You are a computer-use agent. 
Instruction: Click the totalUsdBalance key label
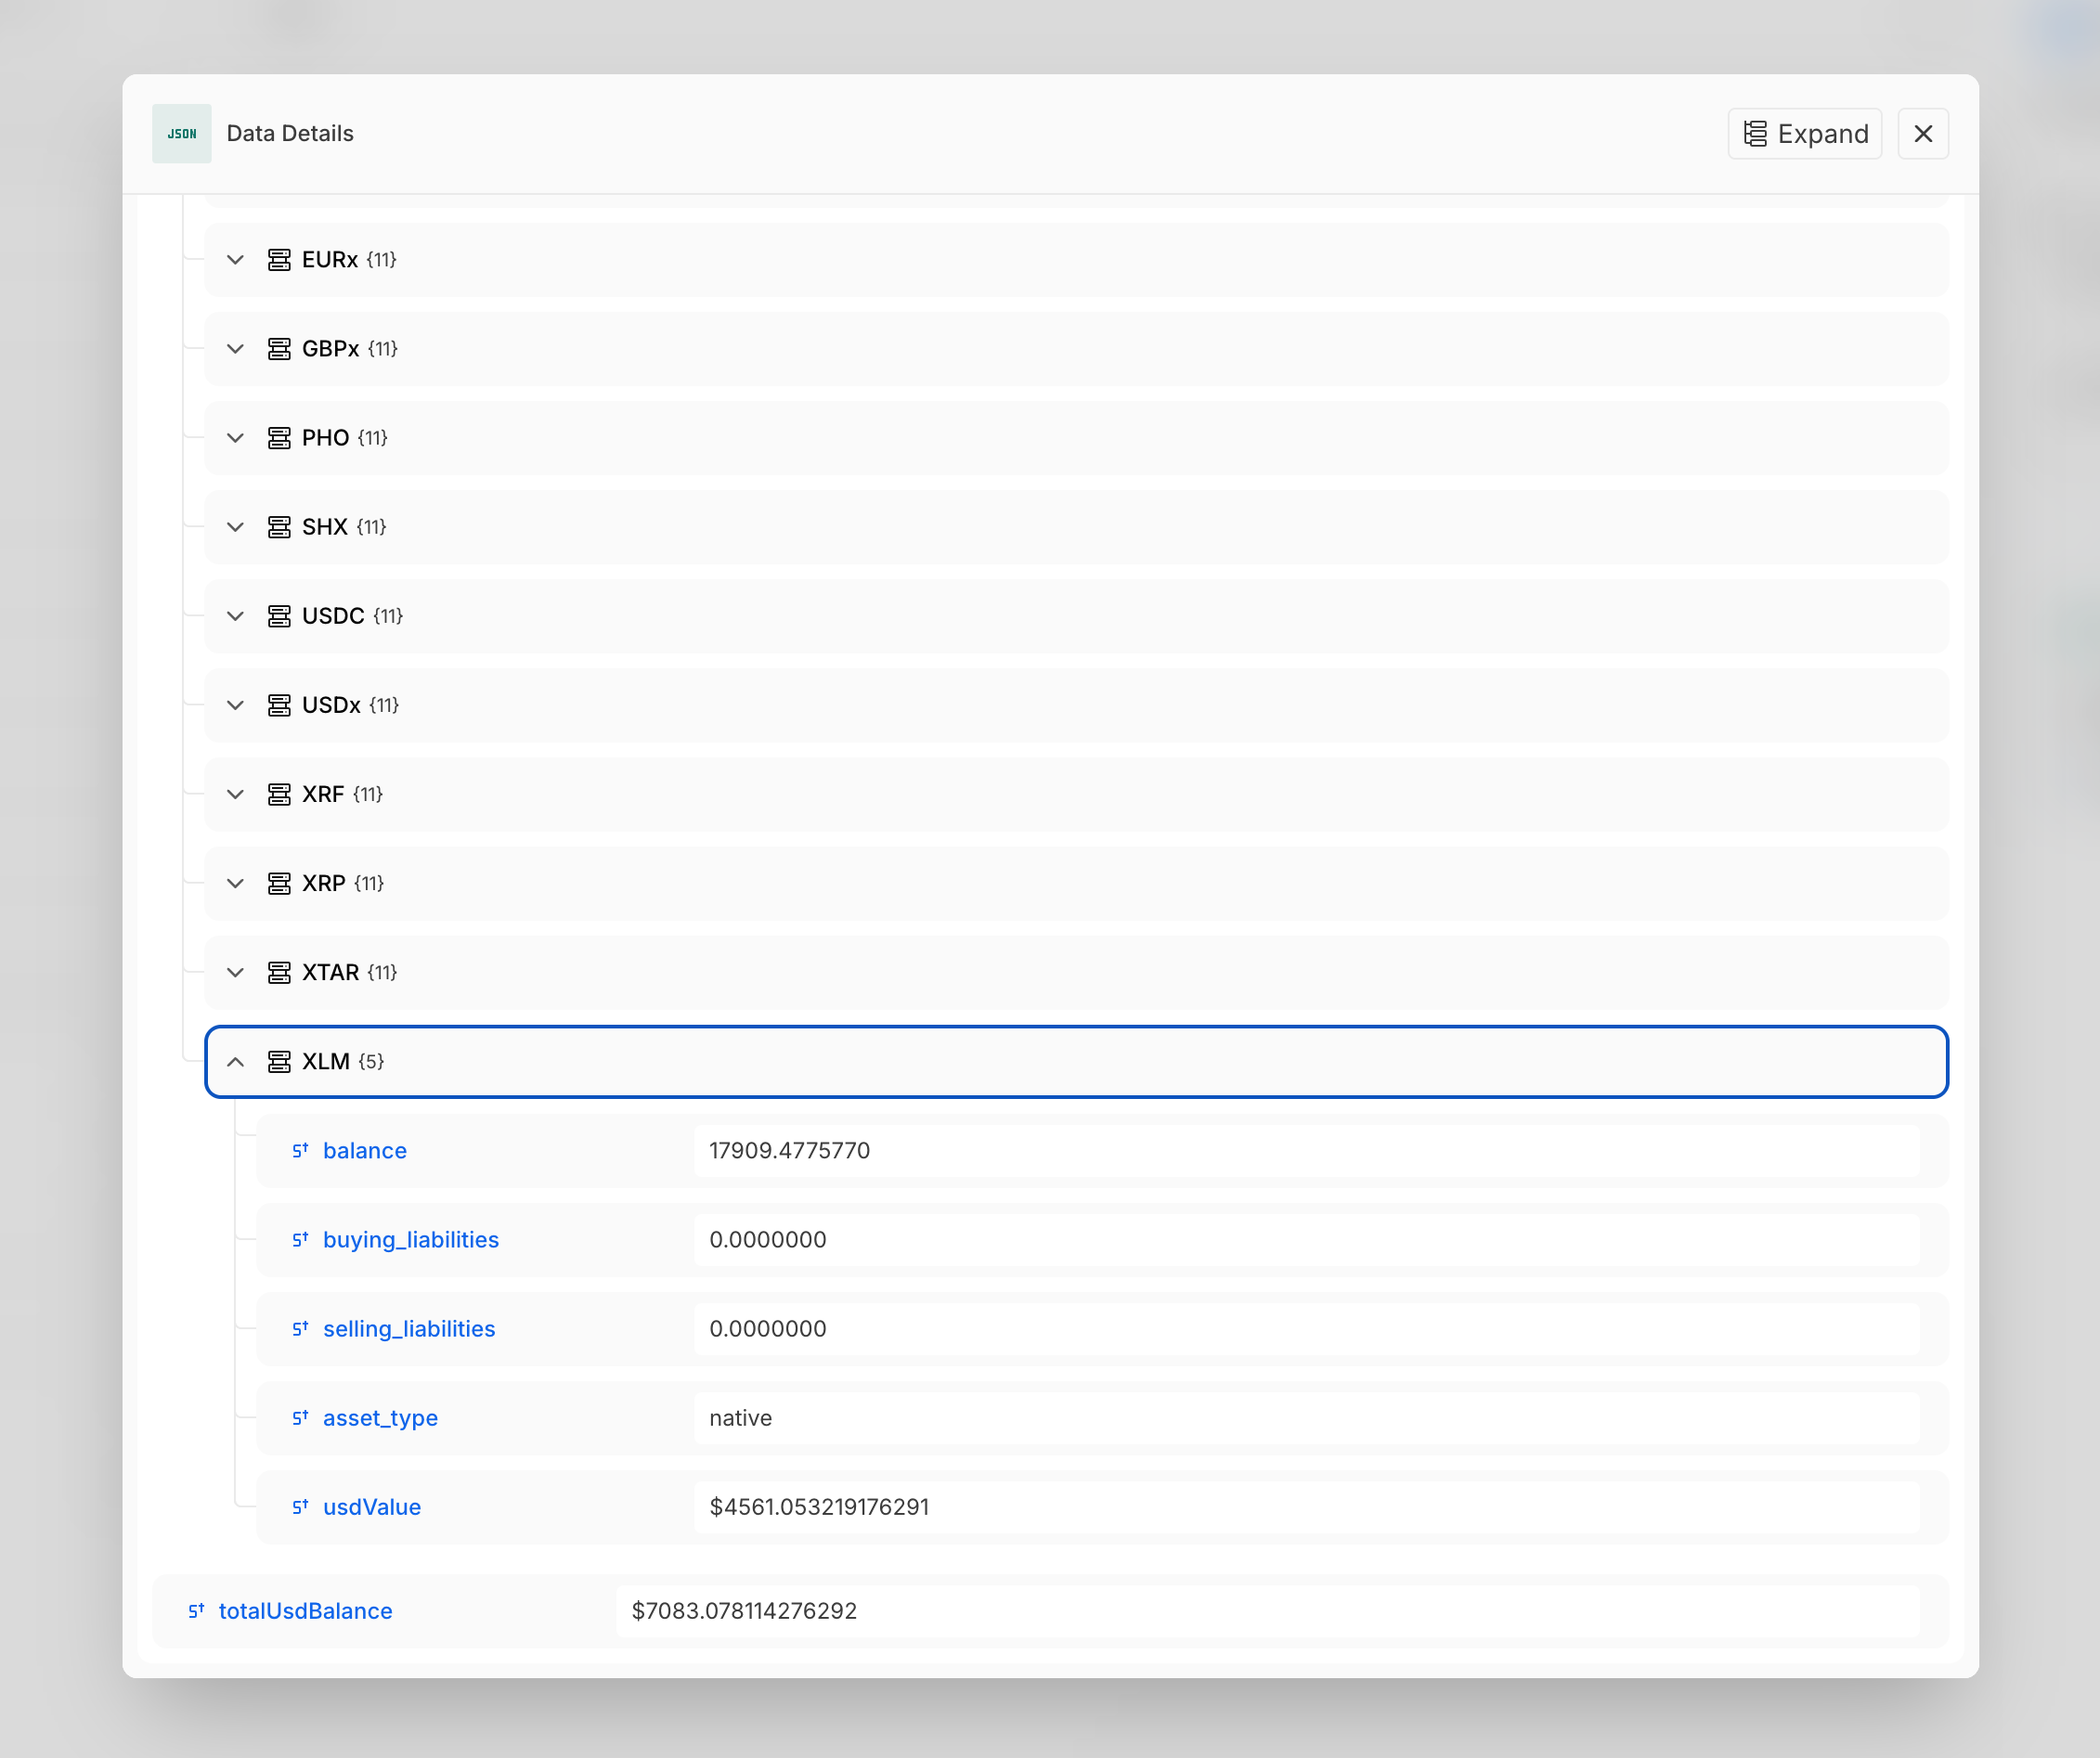click(305, 1611)
